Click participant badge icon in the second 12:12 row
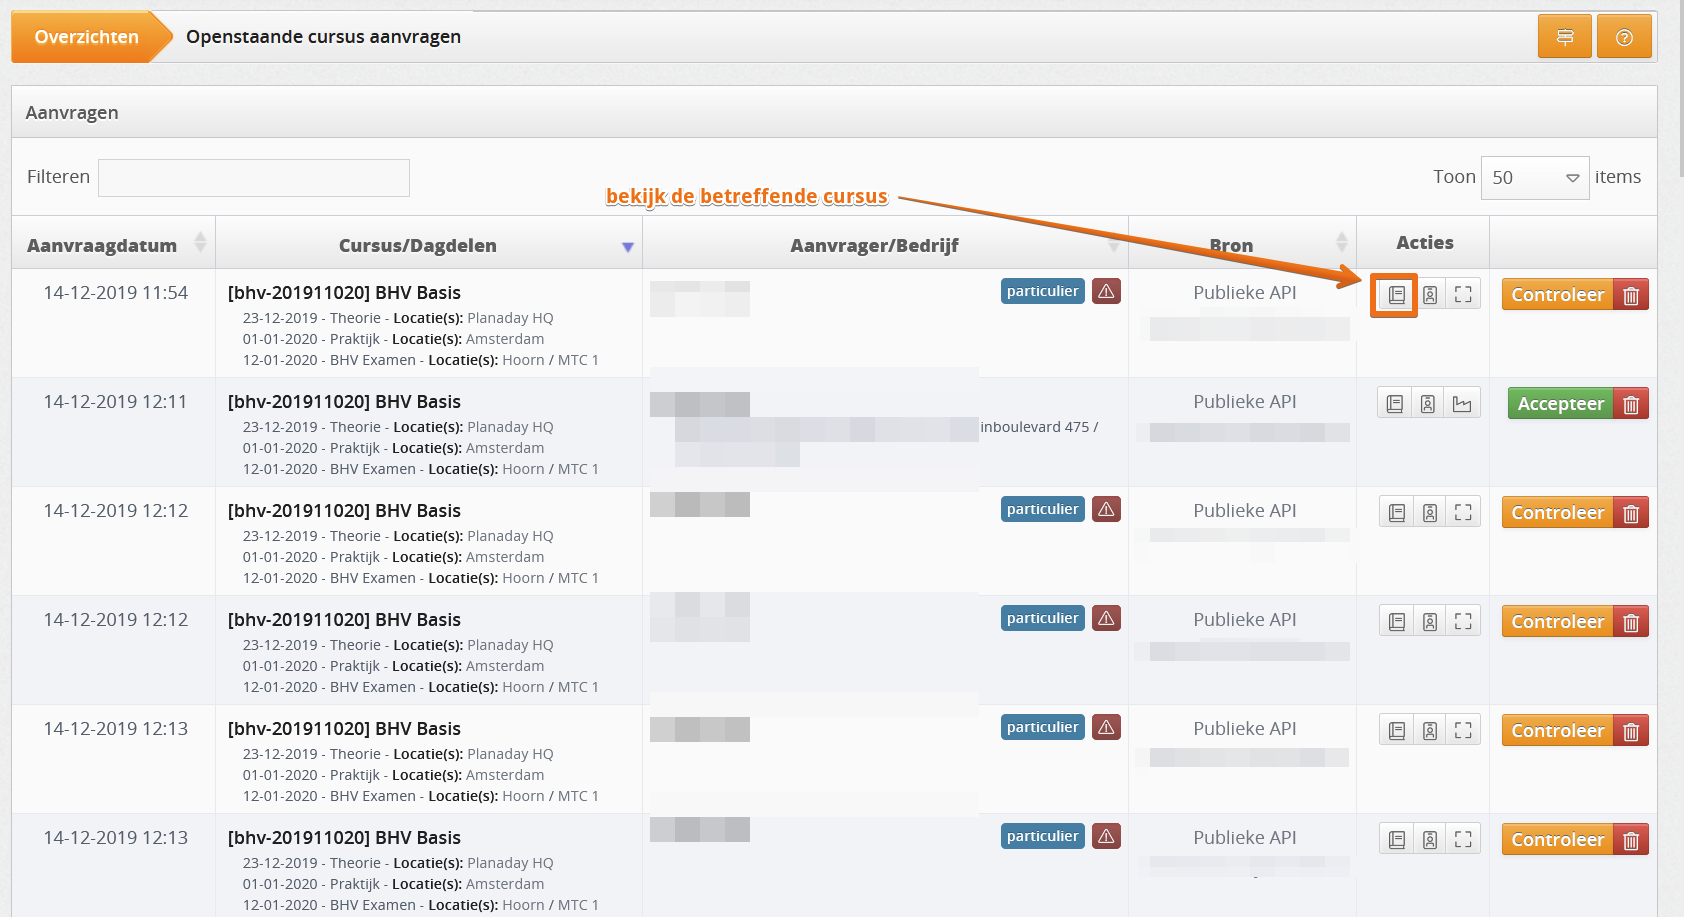 (x=1430, y=622)
